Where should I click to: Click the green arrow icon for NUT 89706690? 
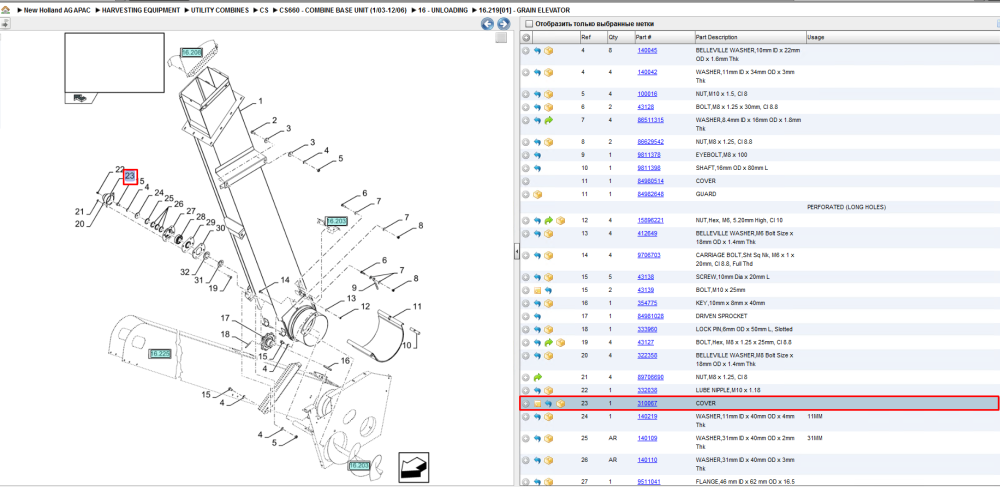[x=537, y=377]
